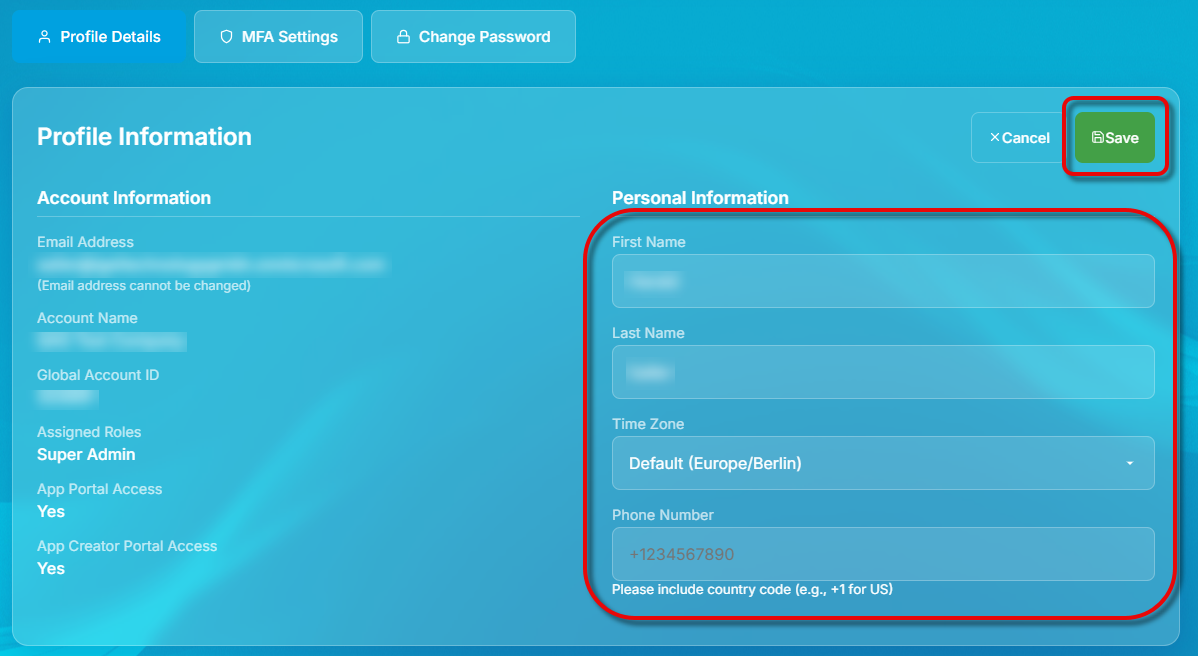Click the shield icon on MFA Settings
The height and width of the screenshot is (656, 1198).
point(226,37)
